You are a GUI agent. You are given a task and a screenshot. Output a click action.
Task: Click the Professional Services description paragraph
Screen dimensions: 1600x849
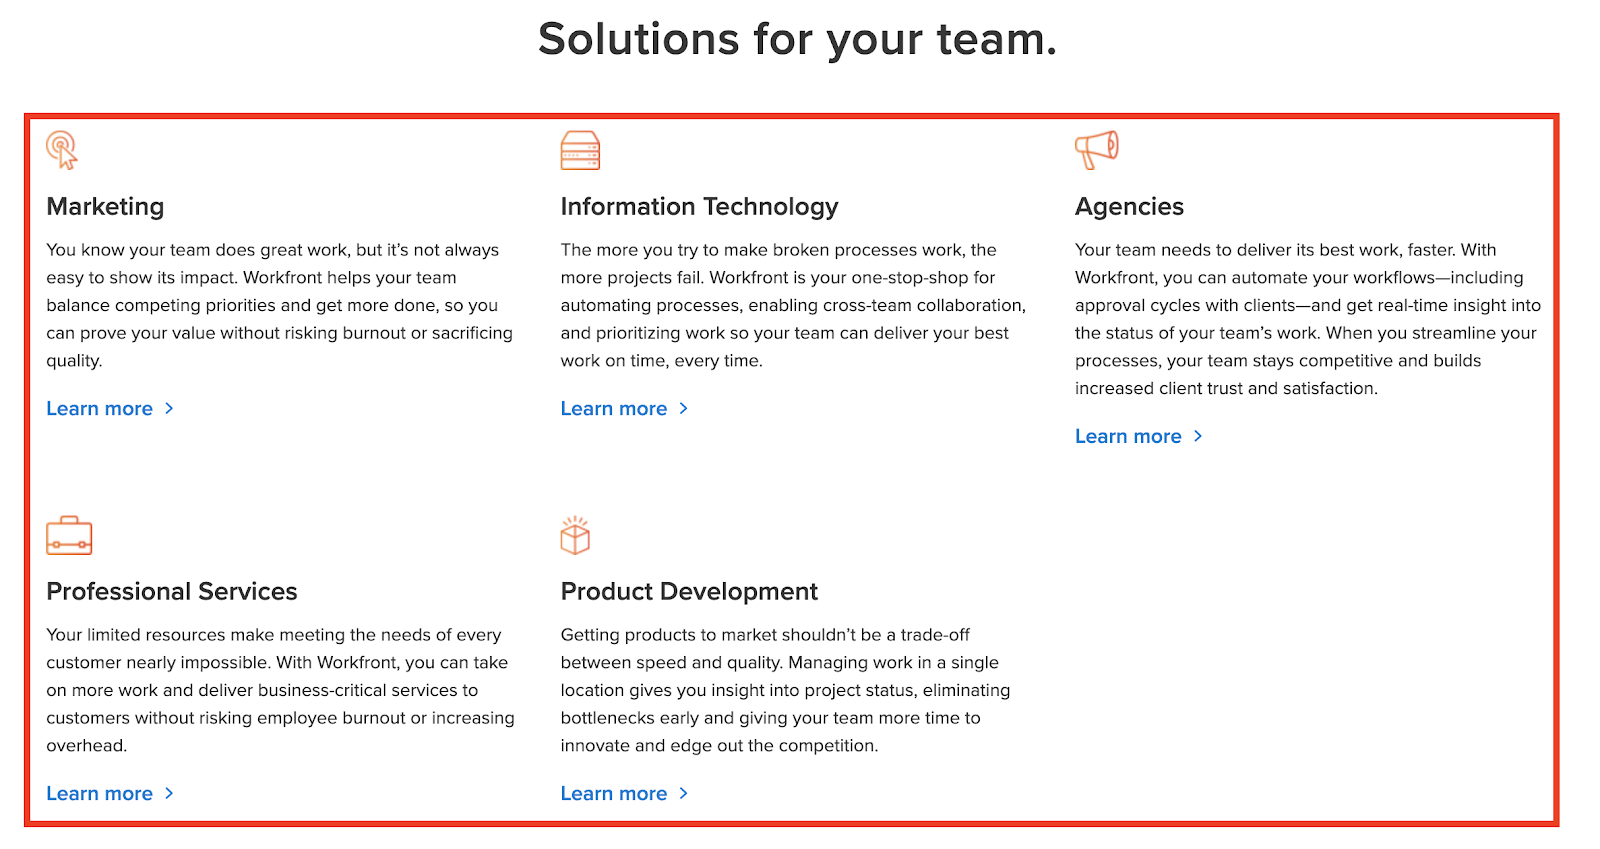point(280,690)
